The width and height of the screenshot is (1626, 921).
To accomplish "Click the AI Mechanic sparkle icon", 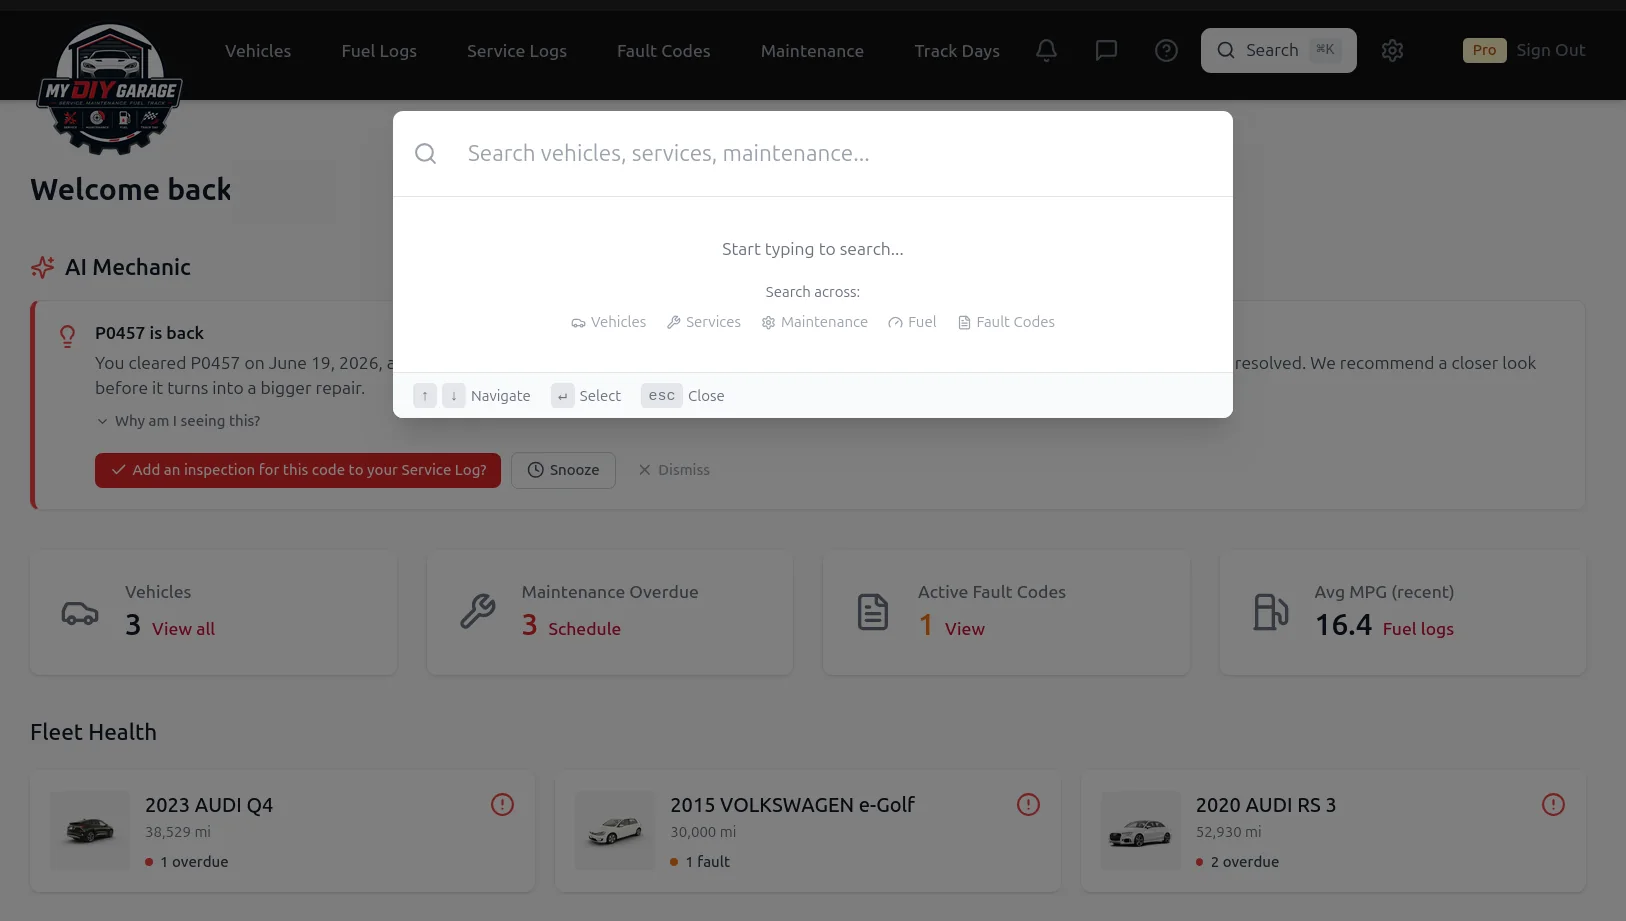I will point(42,267).
